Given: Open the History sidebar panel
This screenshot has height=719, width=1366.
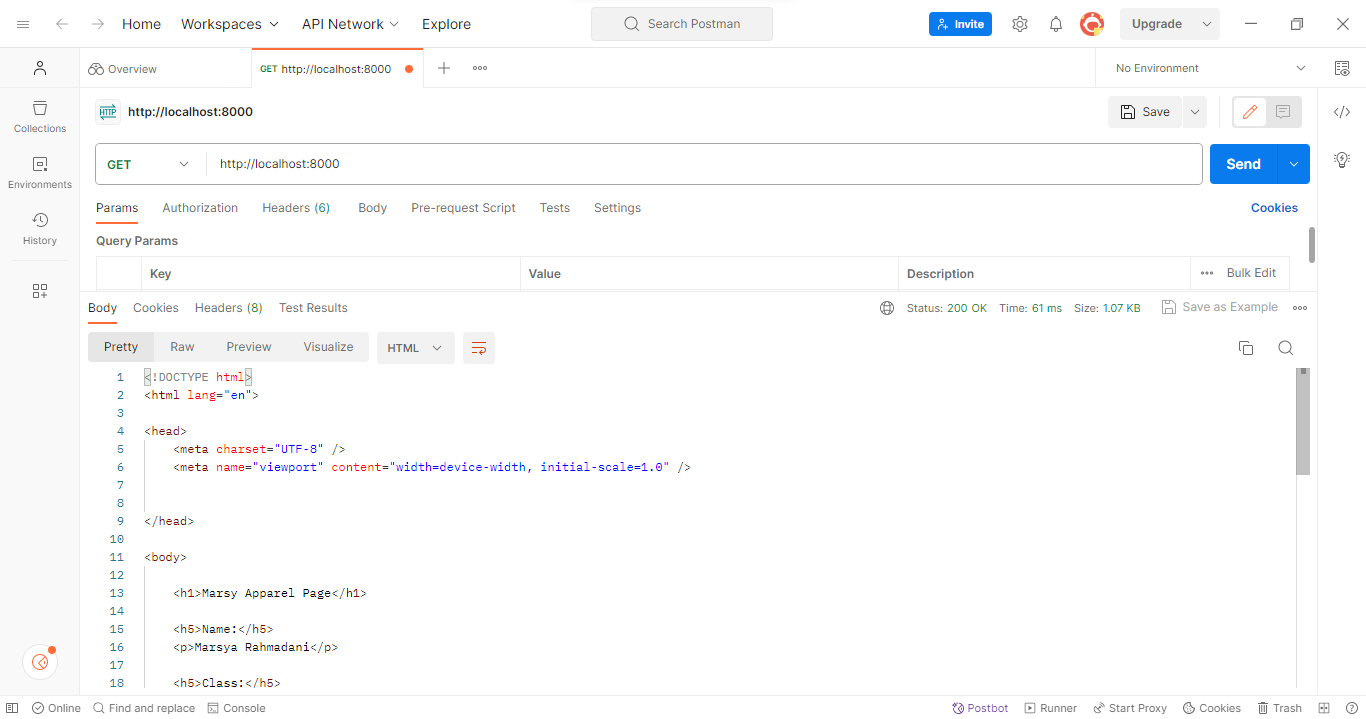Looking at the screenshot, I should click(x=39, y=228).
